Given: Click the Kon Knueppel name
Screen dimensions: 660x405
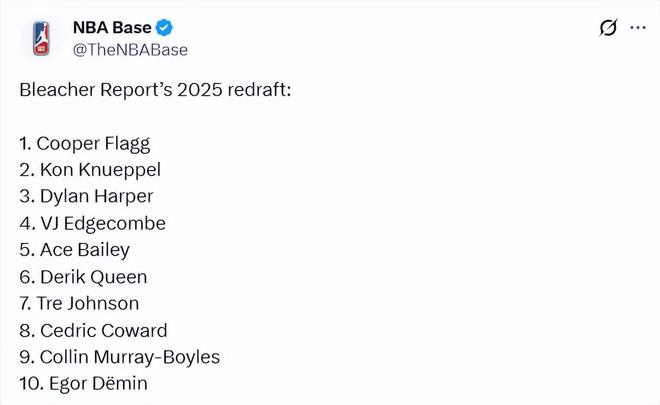Looking at the screenshot, I should tap(100, 170).
